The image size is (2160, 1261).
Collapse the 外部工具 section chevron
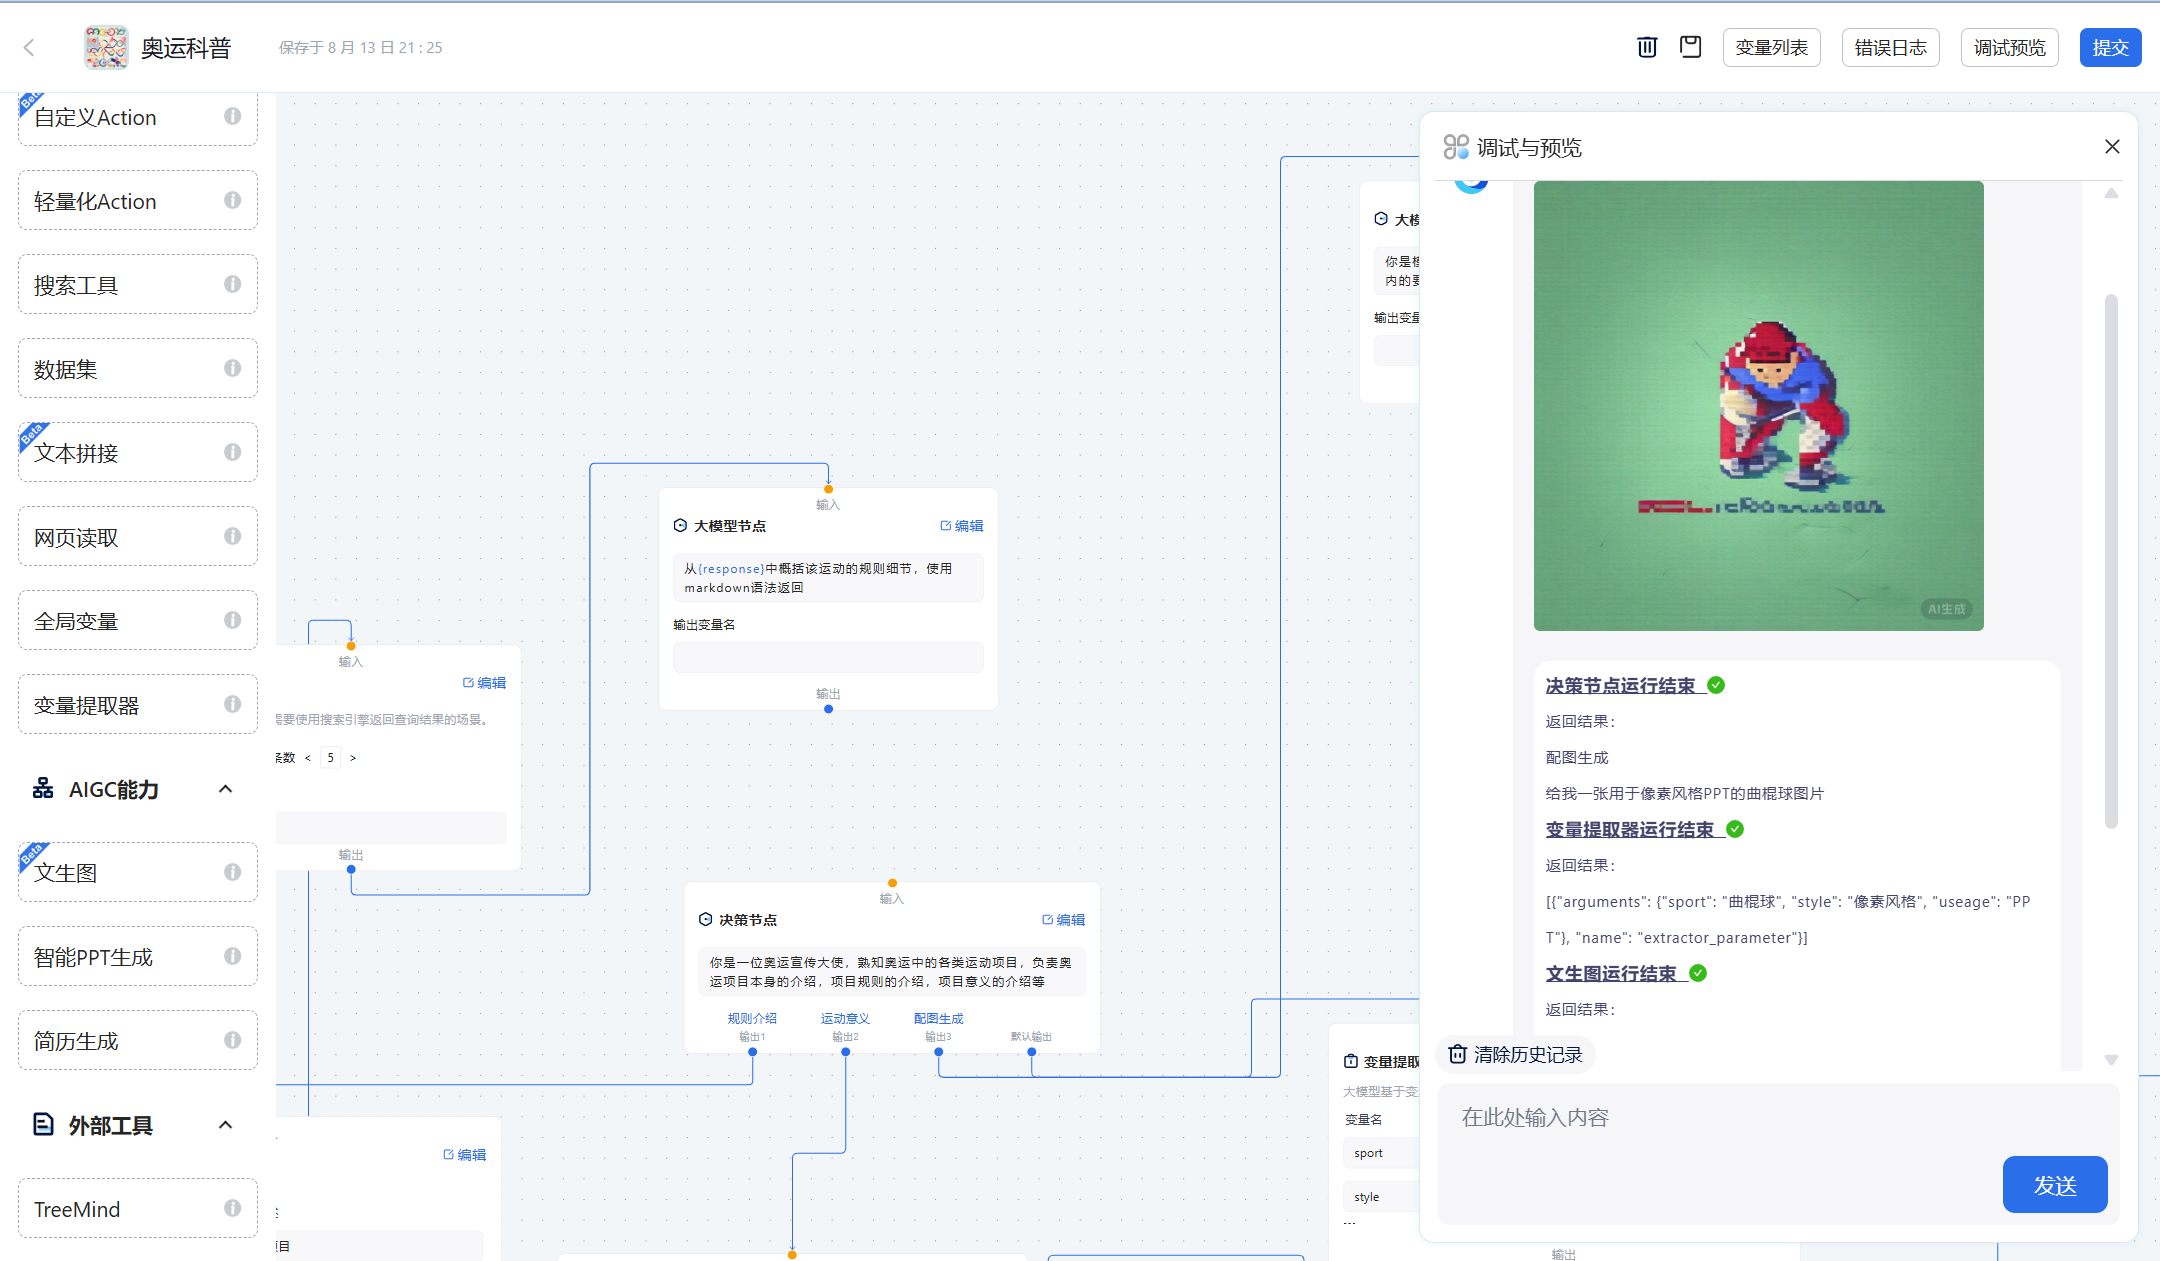click(x=226, y=1125)
